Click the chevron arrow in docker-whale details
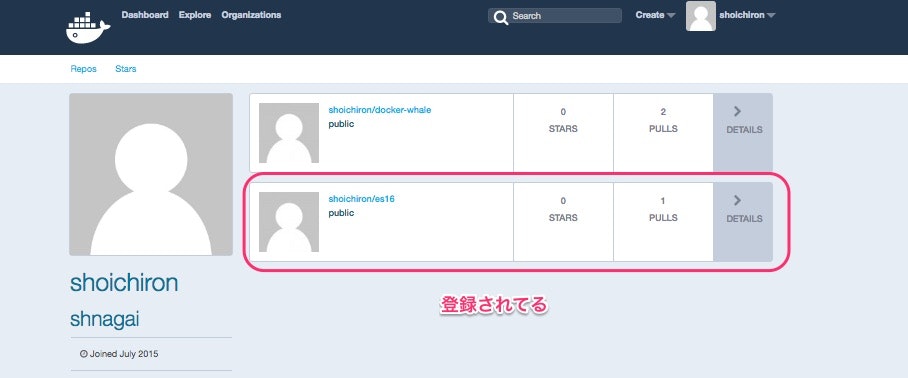This screenshot has width=908, height=378. (737, 111)
